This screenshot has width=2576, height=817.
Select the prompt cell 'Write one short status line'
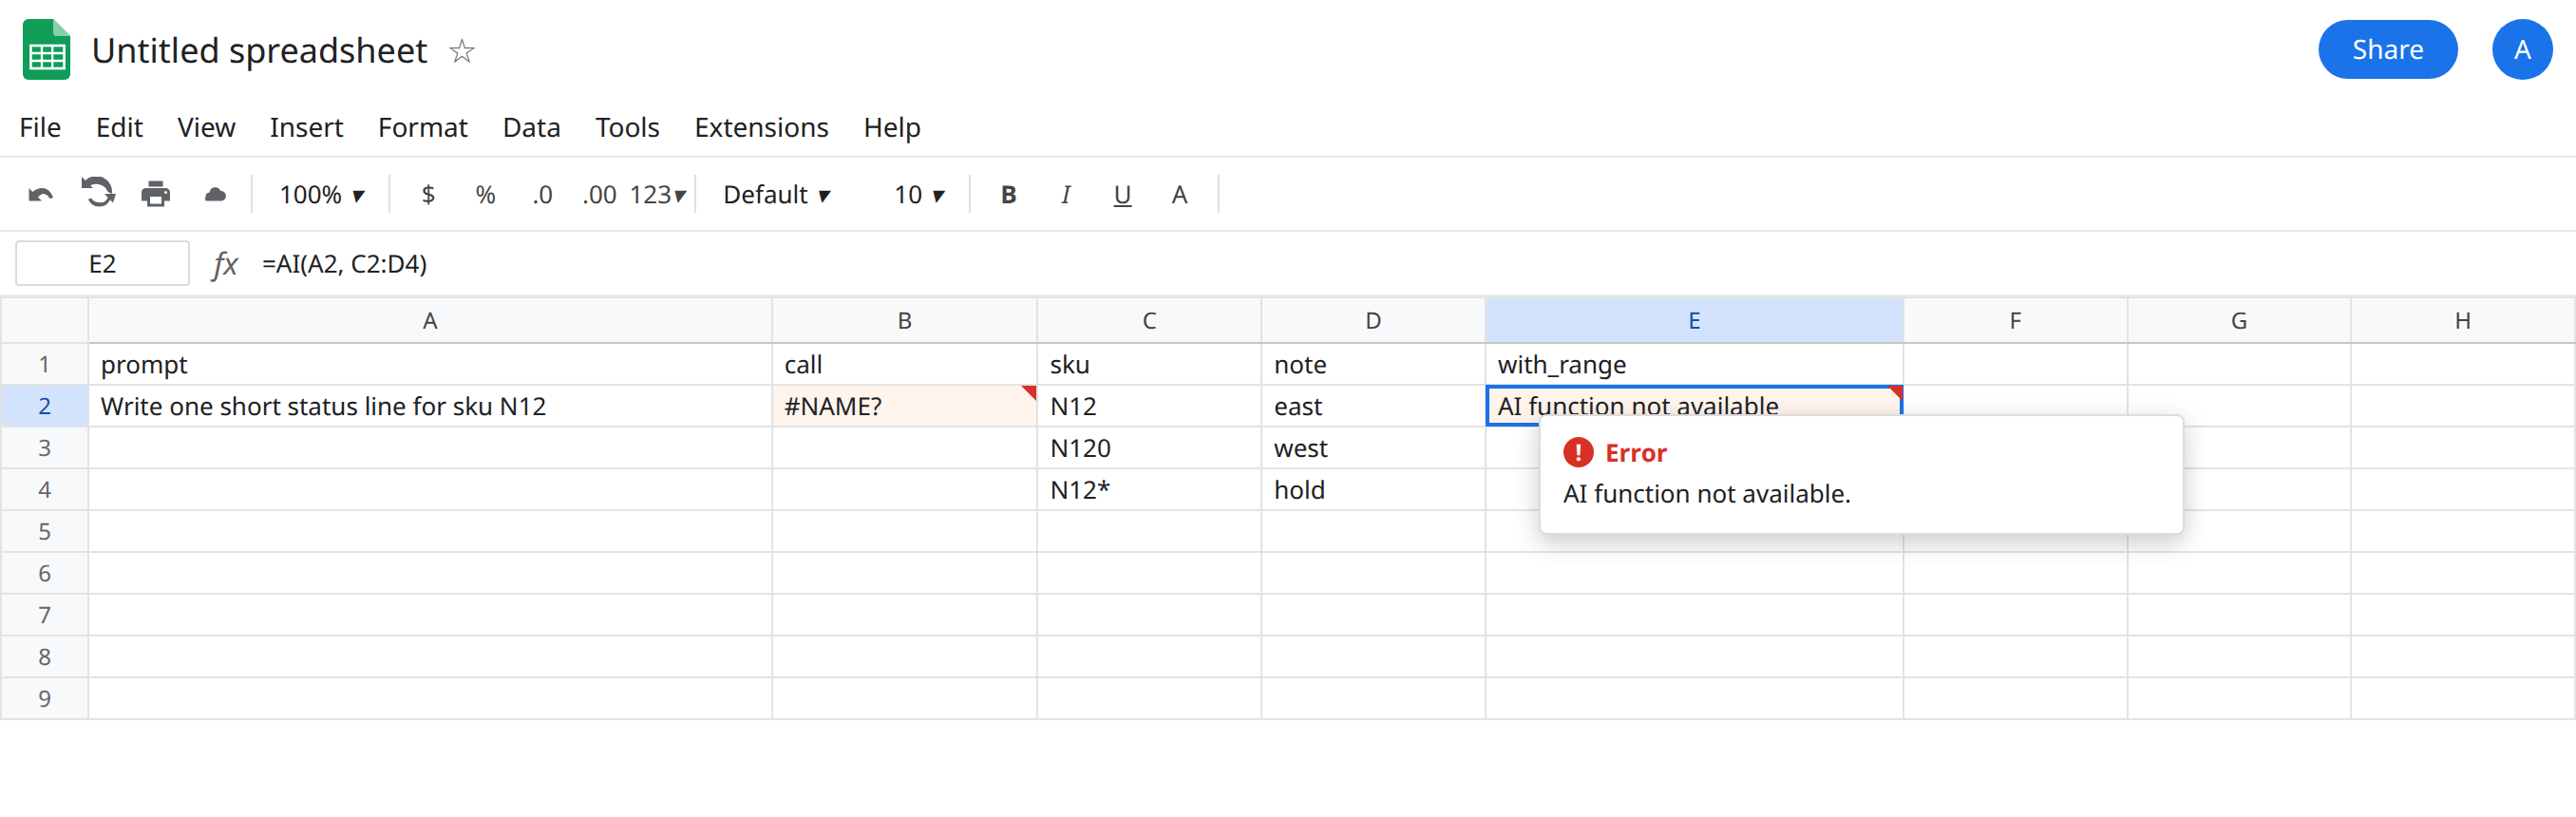(x=430, y=406)
